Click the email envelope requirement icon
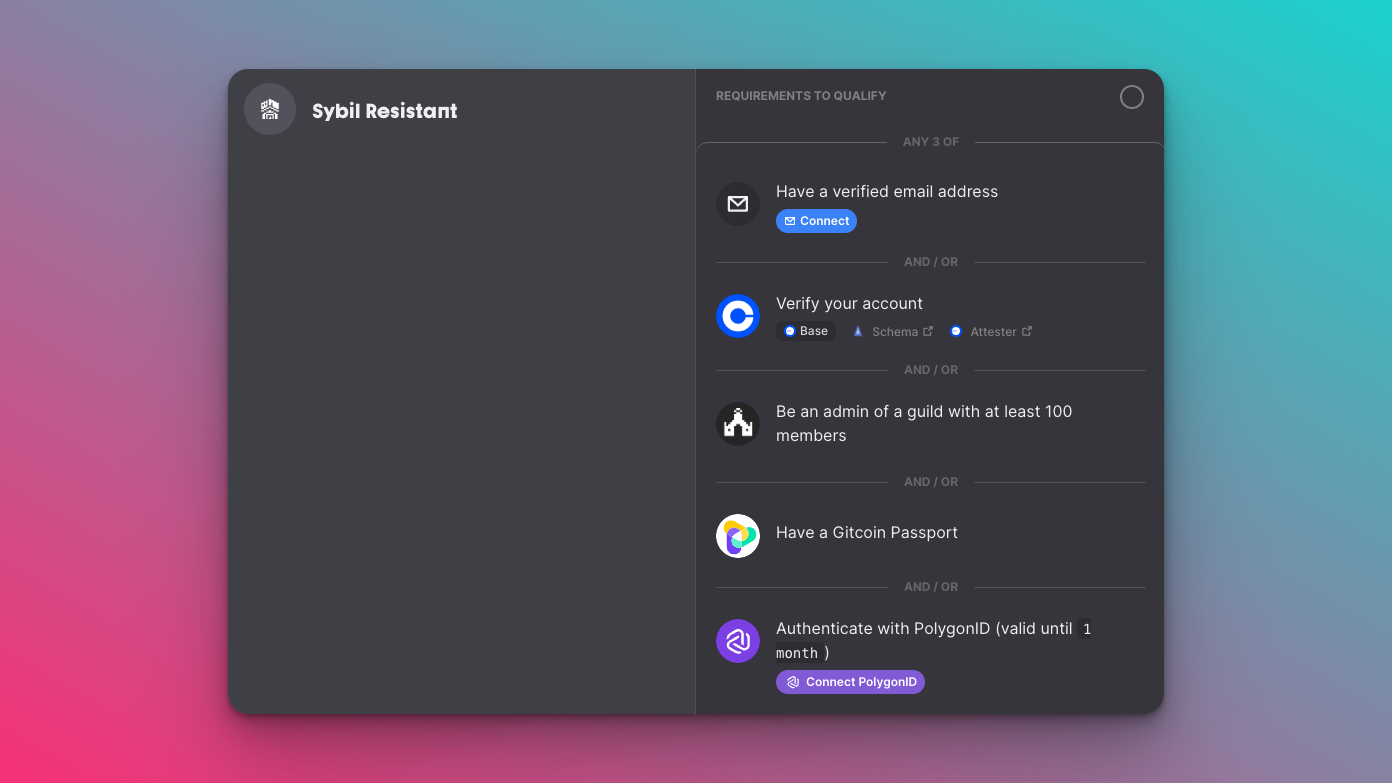 click(738, 204)
